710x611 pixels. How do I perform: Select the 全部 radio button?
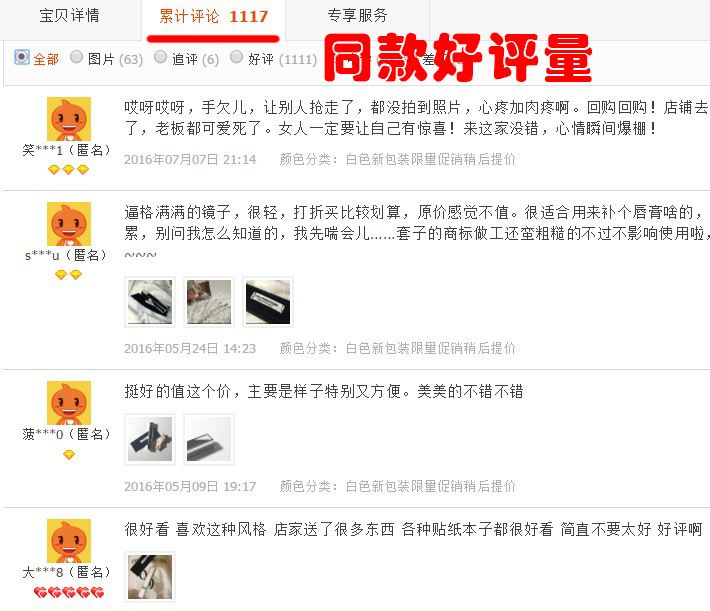[x=21, y=57]
